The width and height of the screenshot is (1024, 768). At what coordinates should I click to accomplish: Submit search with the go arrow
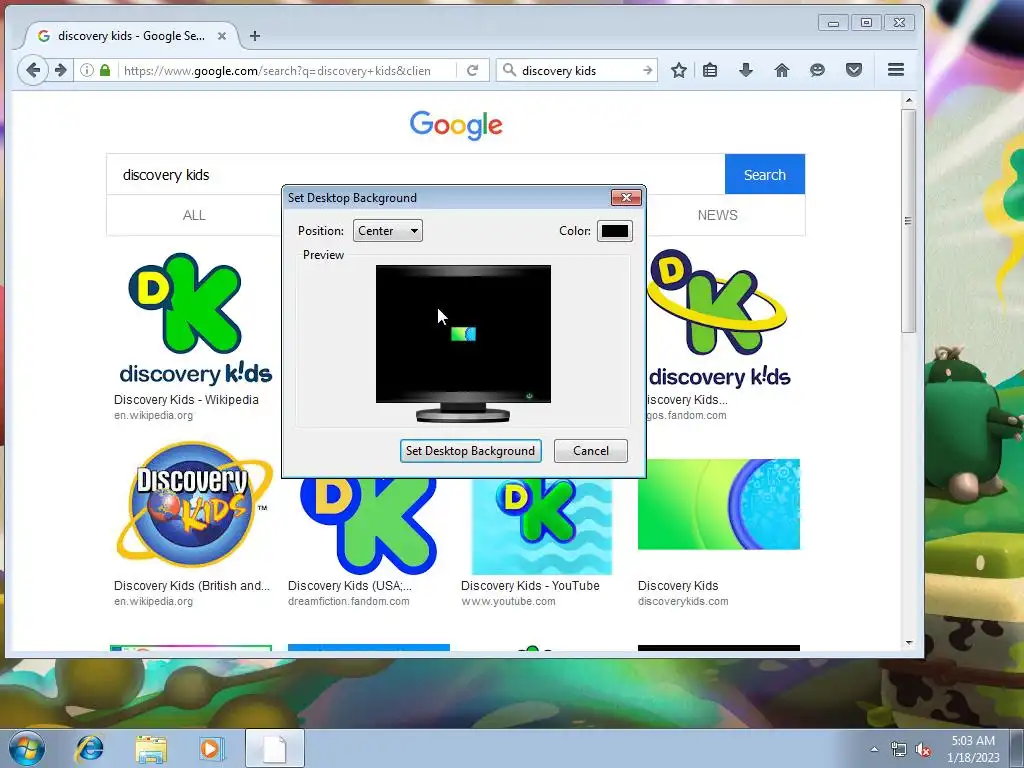point(647,70)
